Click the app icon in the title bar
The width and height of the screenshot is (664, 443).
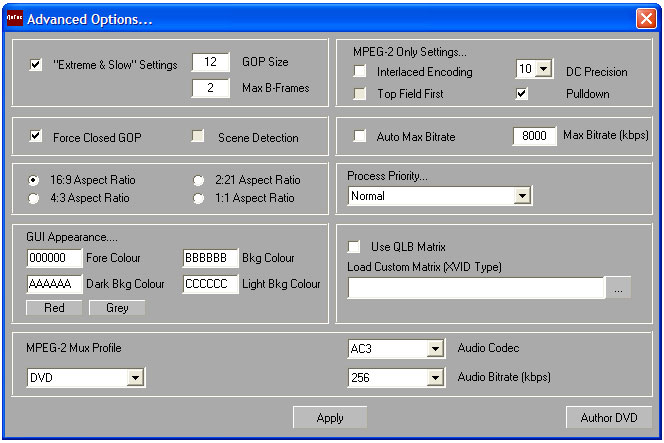pos(14,18)
